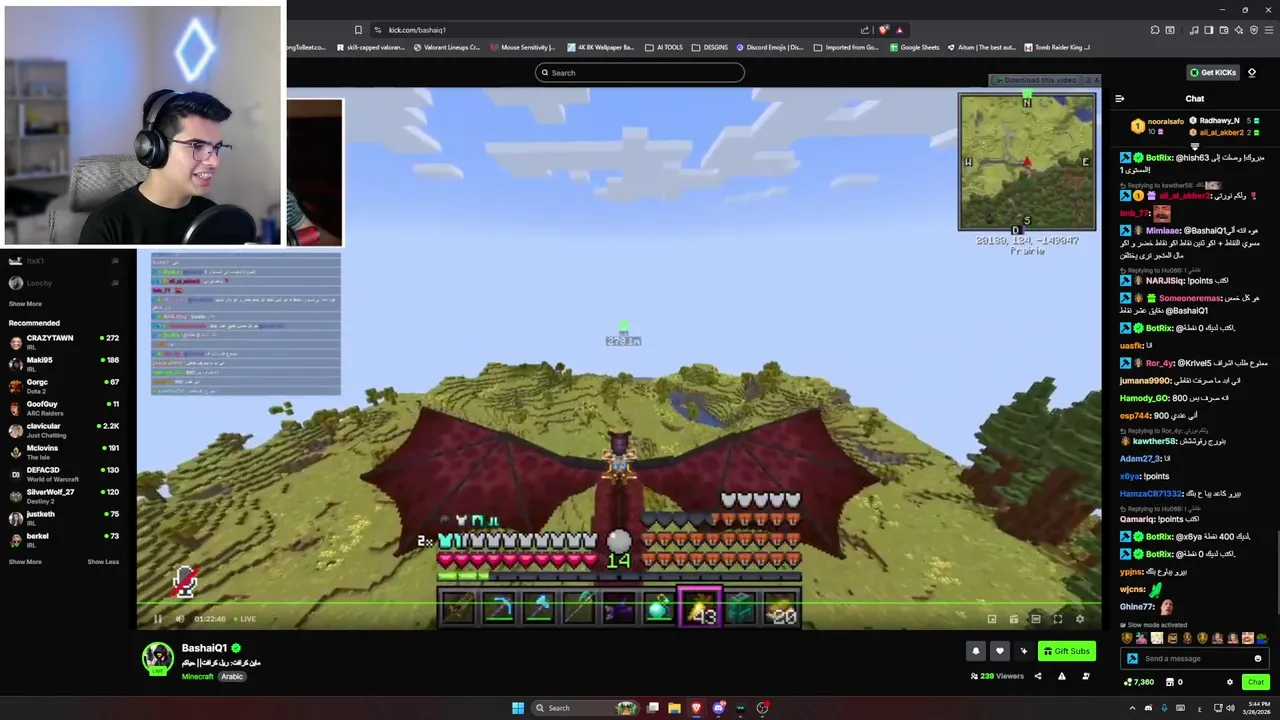Click the Minecraft category link
The height and width of the screenshot is (720, 1280).
point(197,676)
